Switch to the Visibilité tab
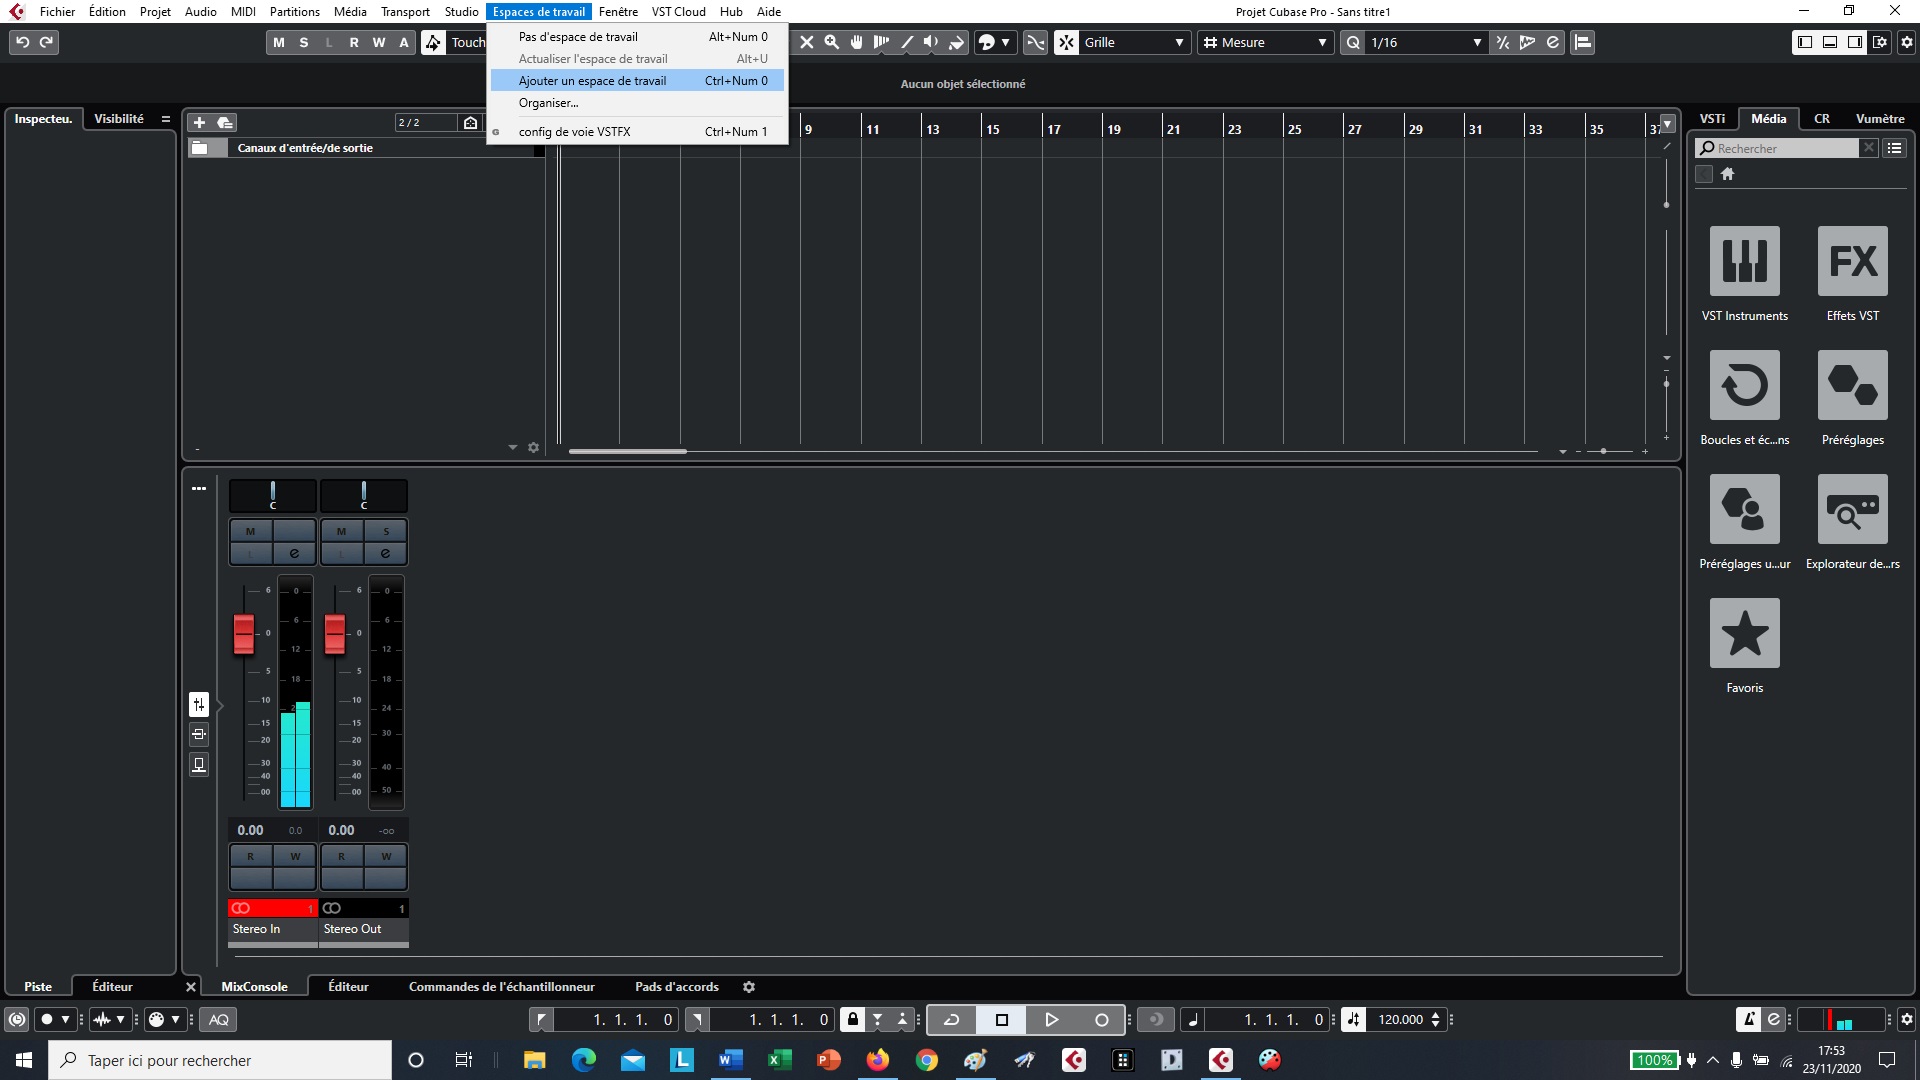This screenshot has height=1080, width=1920. (x=118, y=118)
